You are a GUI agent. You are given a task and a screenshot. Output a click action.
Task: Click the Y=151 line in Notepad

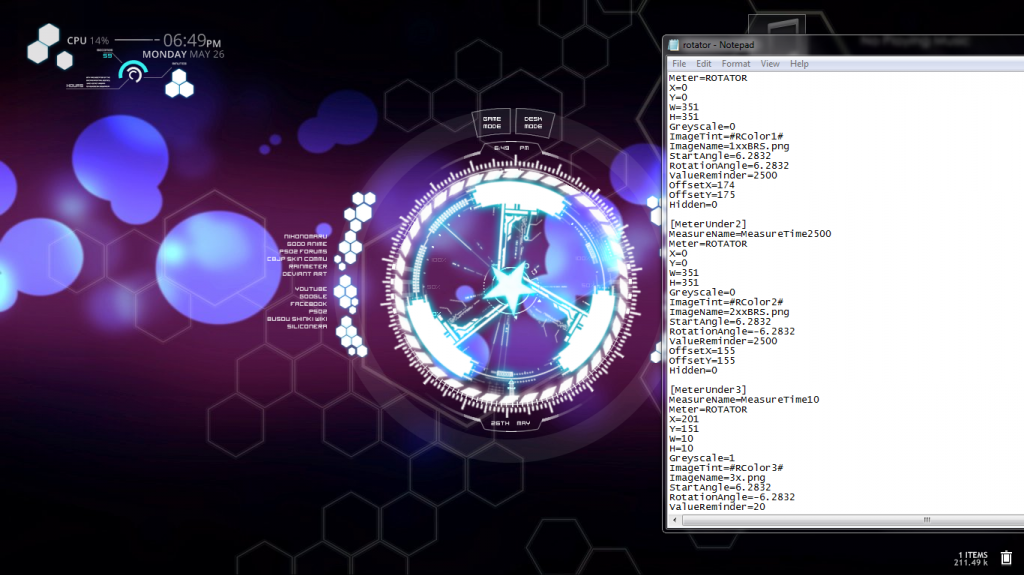pyautogui.click(x=684, y=429)
